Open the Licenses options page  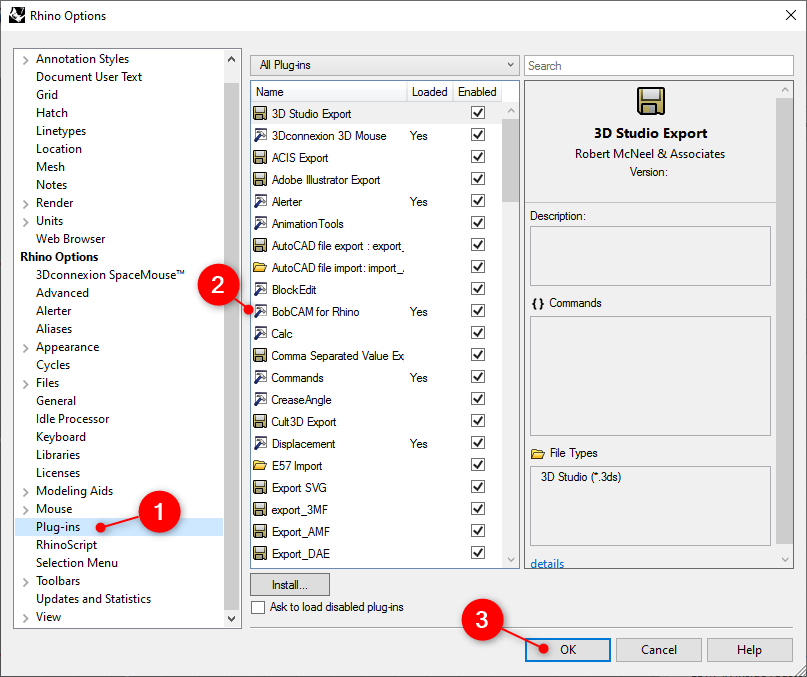pos(58,473)
